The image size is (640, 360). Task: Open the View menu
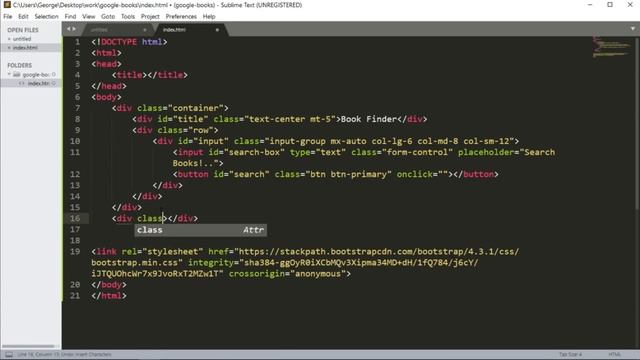tap(89, 16)
